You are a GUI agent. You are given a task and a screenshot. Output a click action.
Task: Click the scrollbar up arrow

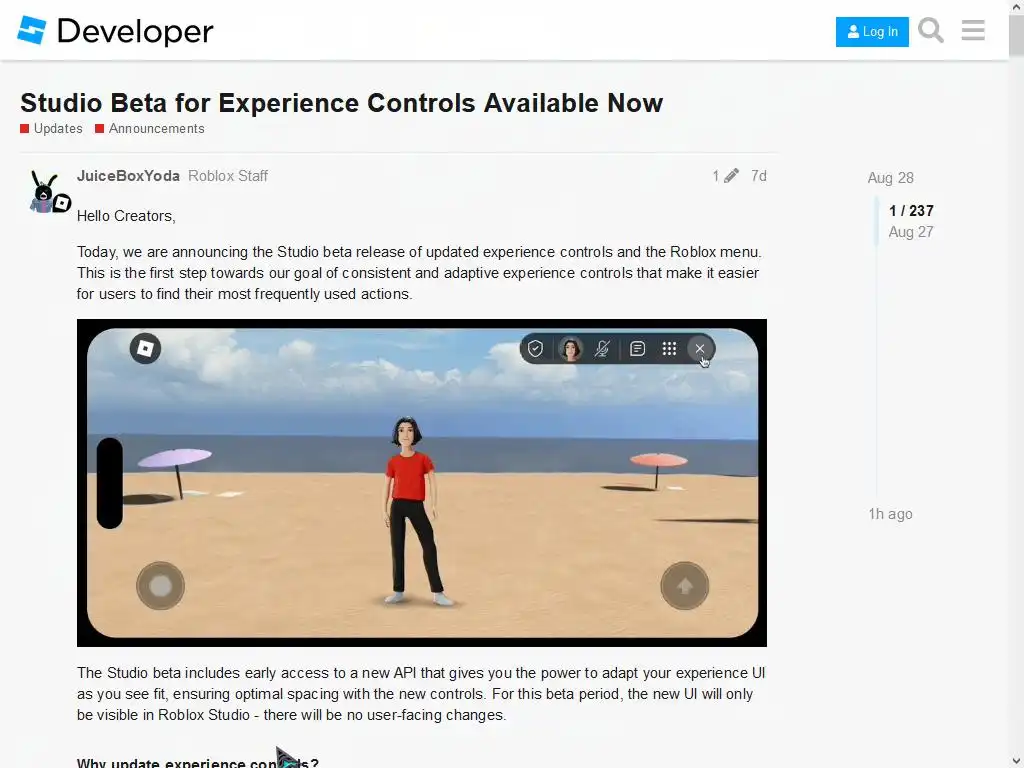pyautogui.click(x=1016, y=6)
